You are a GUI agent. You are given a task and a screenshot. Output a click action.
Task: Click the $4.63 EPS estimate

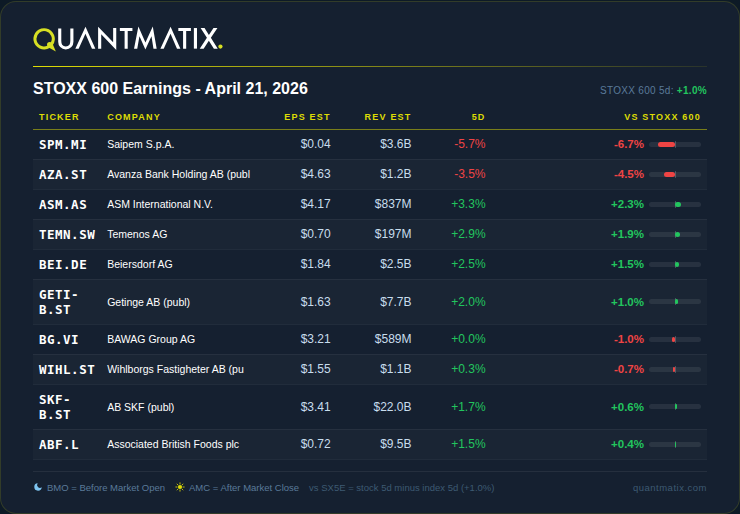(316, 174)
